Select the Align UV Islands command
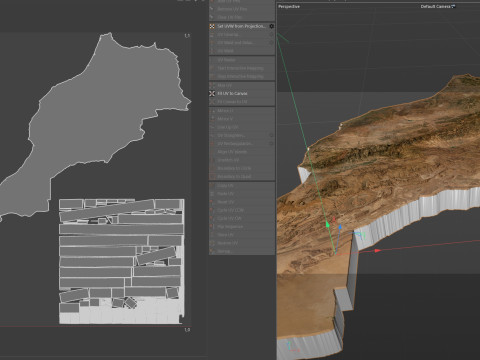The width and height of the screenshot is (480, 360). click(x=242, y=152)
